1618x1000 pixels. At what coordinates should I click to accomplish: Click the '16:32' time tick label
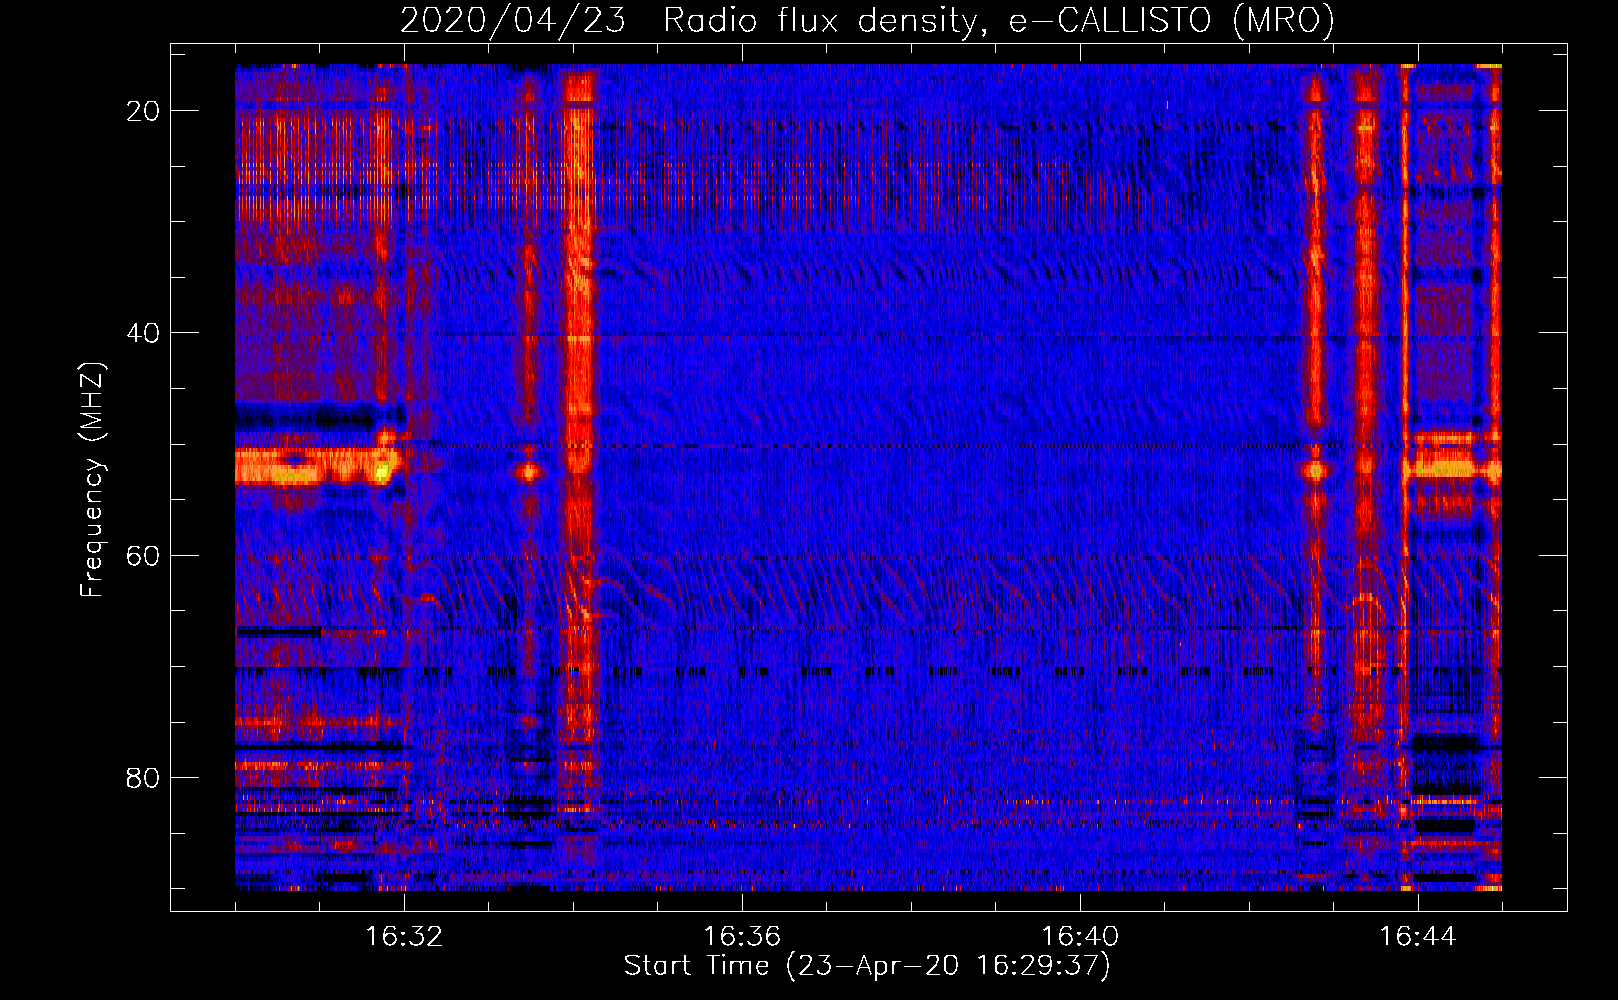tap(404, 936)
